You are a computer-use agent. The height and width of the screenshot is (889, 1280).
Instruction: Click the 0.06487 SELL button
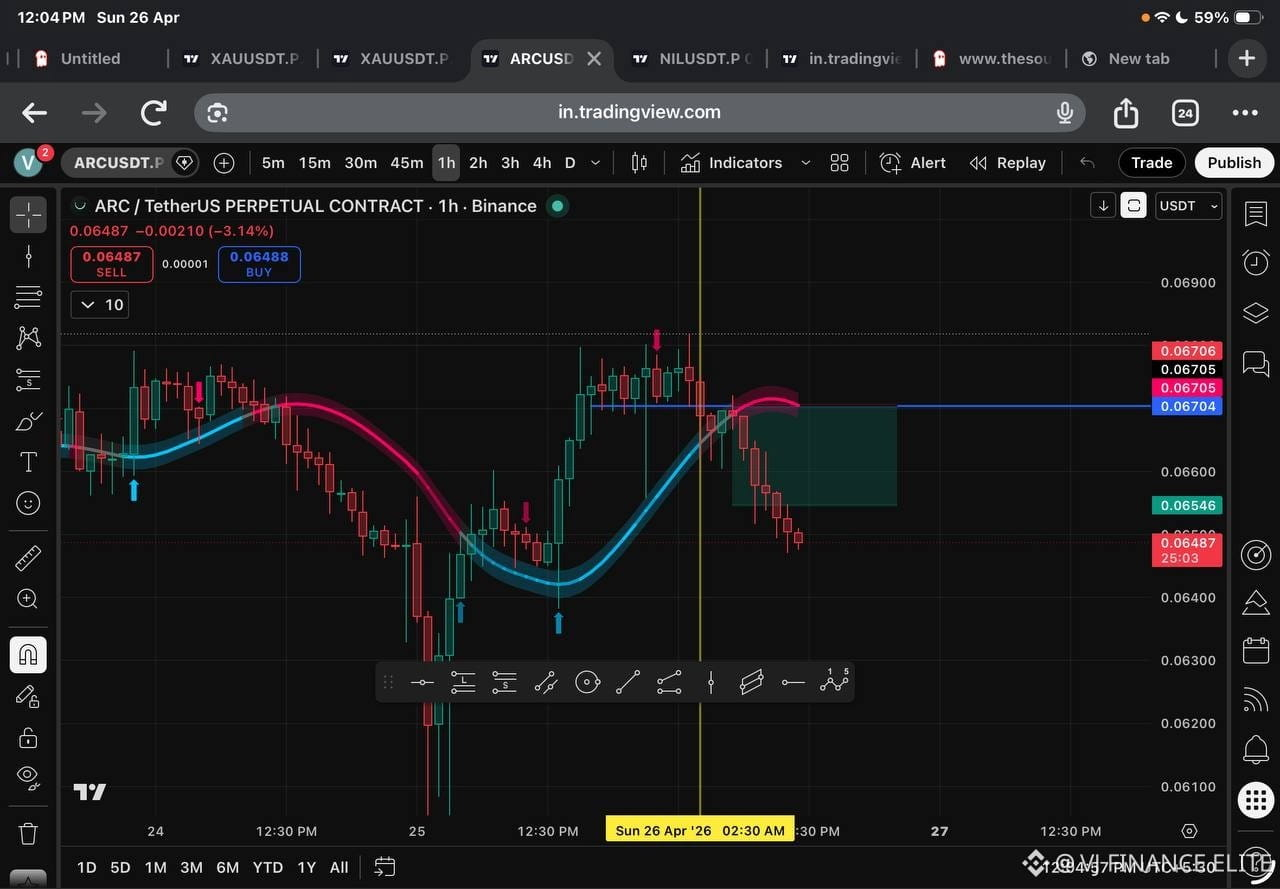tap(111, 264)
